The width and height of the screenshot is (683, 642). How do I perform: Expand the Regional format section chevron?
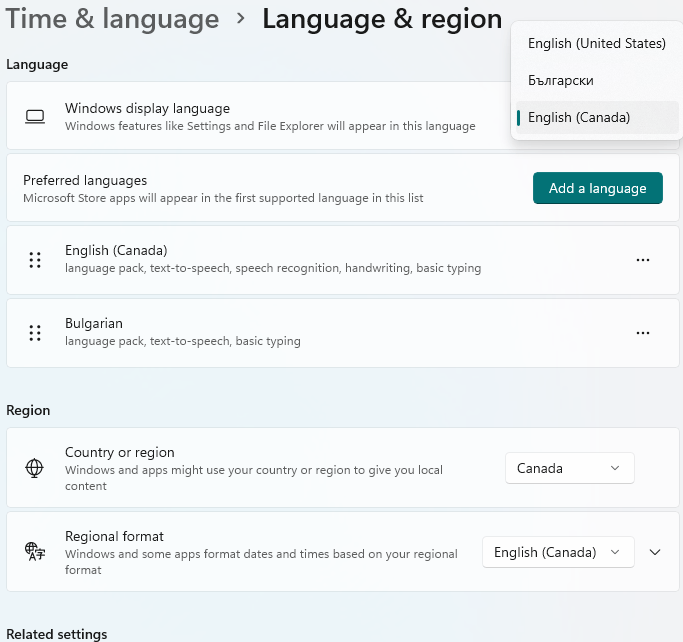coord(655,552)
